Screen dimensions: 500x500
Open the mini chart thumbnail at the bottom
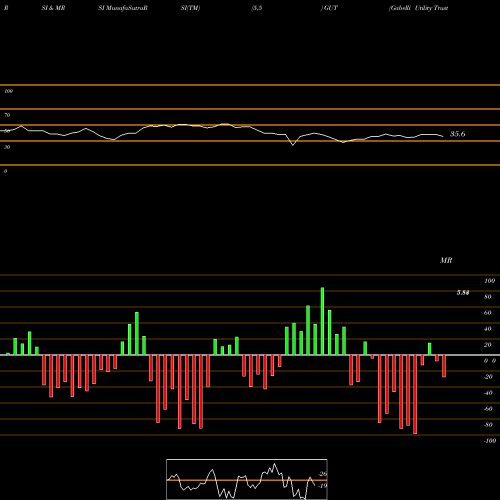click(x=247, y=479)
